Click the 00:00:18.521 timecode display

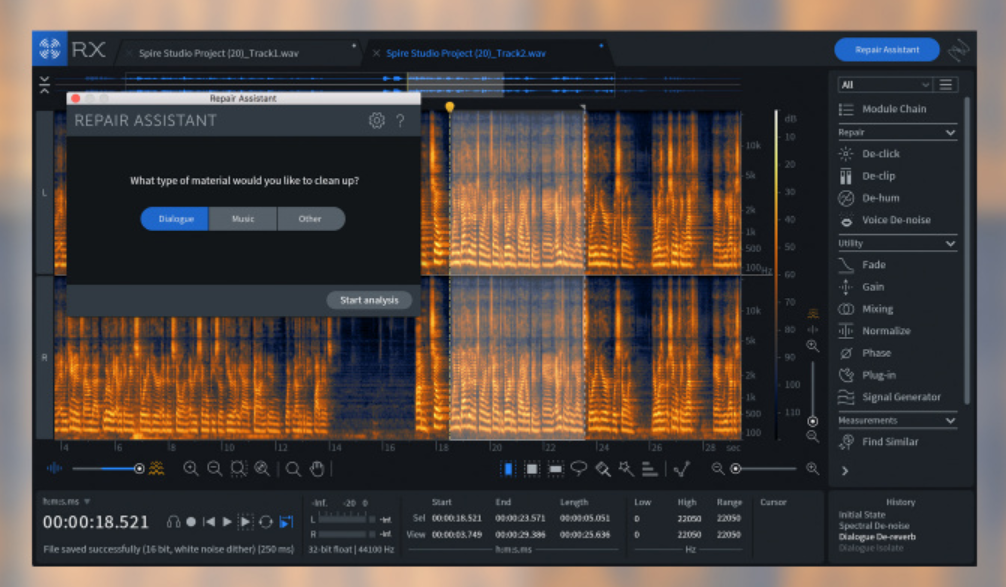(x=96, y=522)
